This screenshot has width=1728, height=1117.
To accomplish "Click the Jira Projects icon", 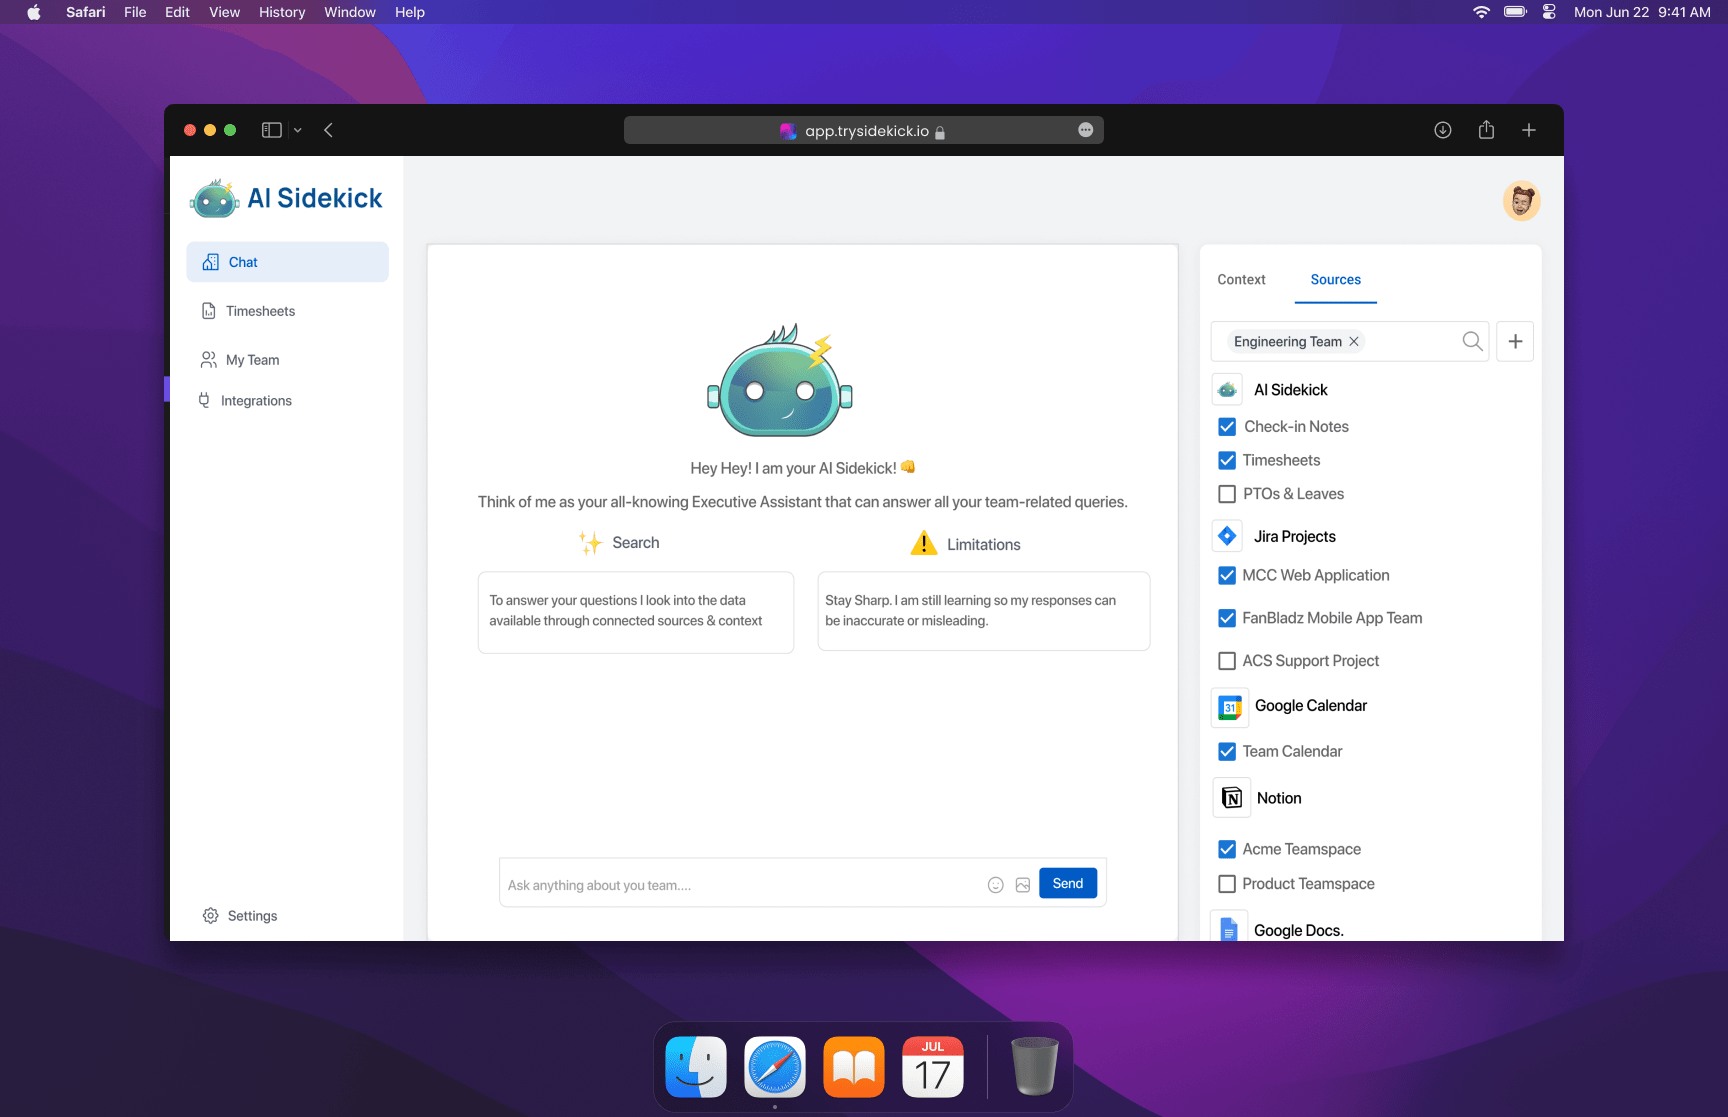I will [x=1227, y=536].
